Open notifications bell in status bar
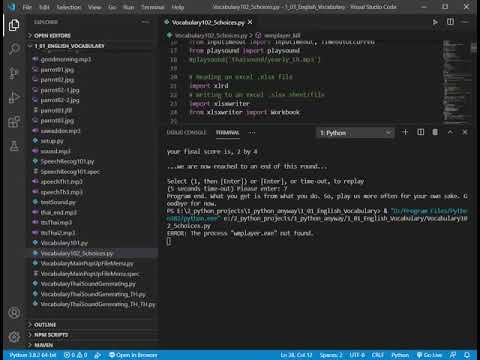The height and width of the screenshot is (360, 480). (x=467, y=355)
